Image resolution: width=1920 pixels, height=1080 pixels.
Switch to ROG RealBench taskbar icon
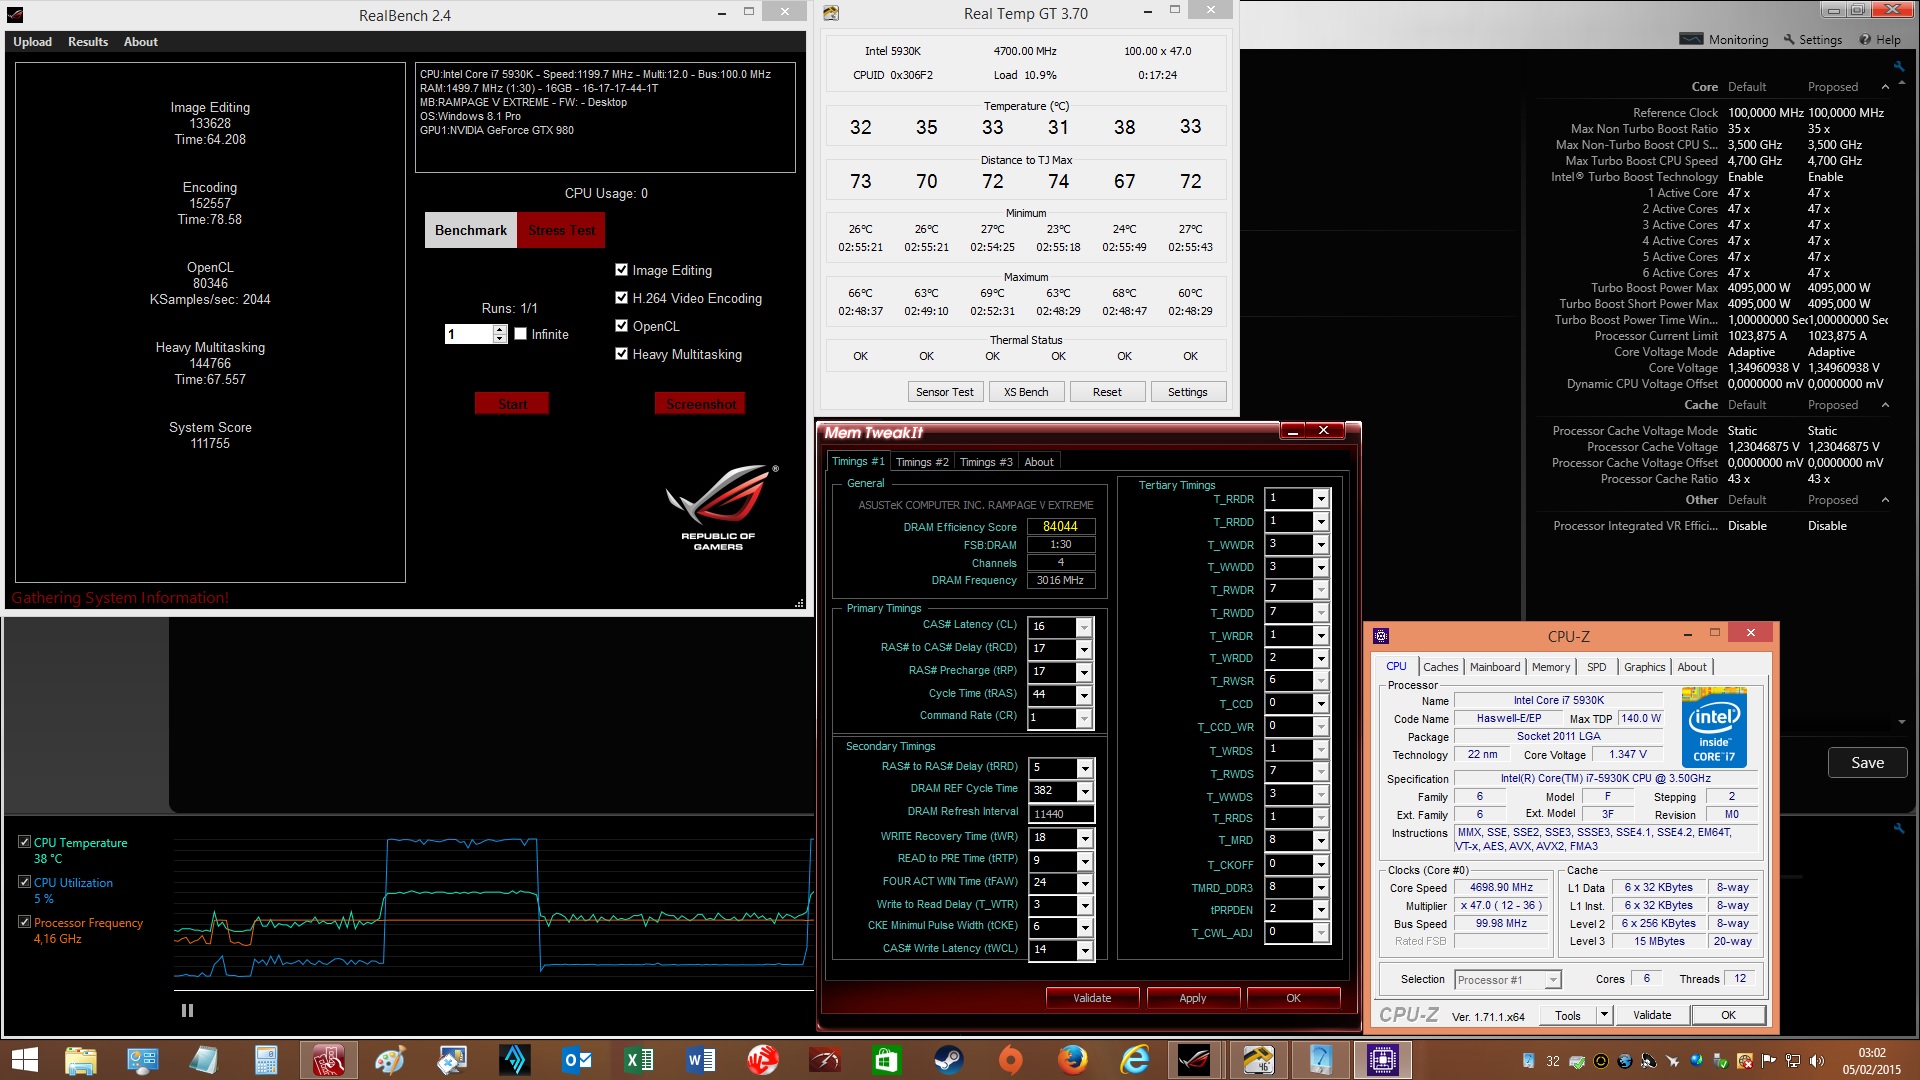click(x=1194, y=1060)
